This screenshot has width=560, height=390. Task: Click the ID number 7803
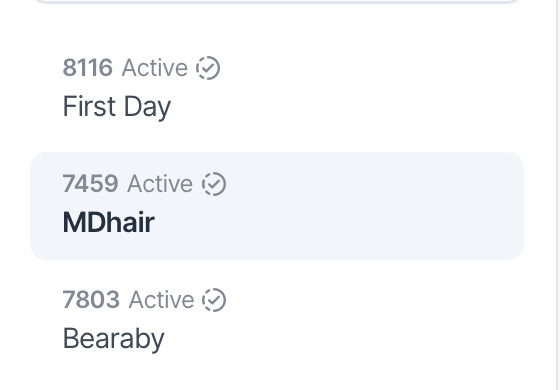click(91, 300)
